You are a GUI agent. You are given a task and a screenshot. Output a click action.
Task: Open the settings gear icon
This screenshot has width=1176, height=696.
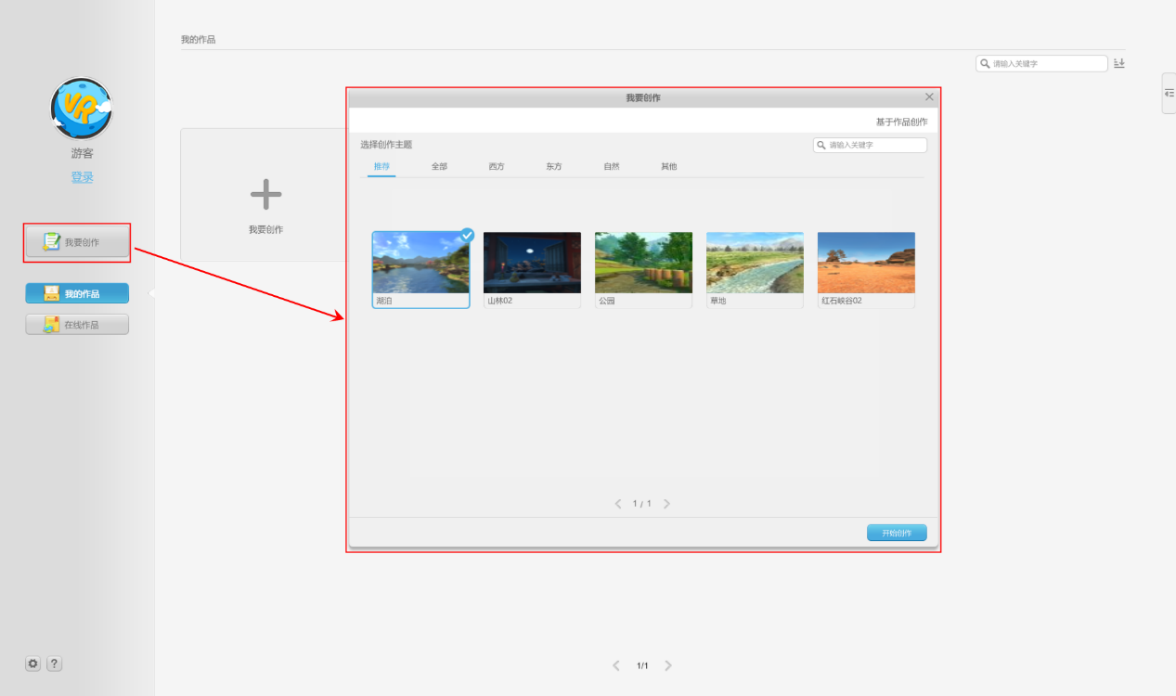point(33,664)
